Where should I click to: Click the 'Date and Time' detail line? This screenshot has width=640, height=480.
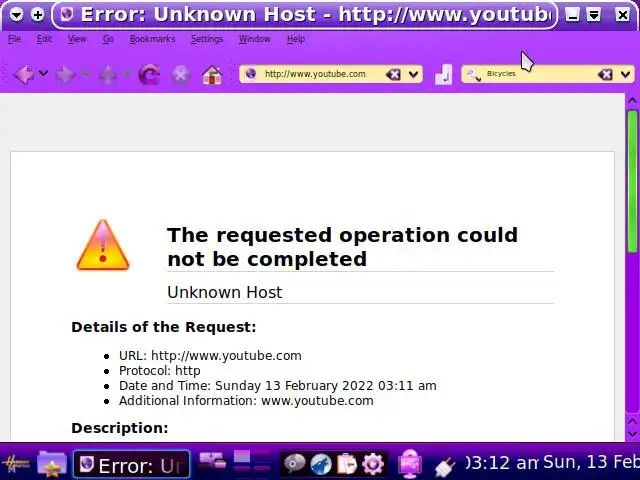[278, 386]
